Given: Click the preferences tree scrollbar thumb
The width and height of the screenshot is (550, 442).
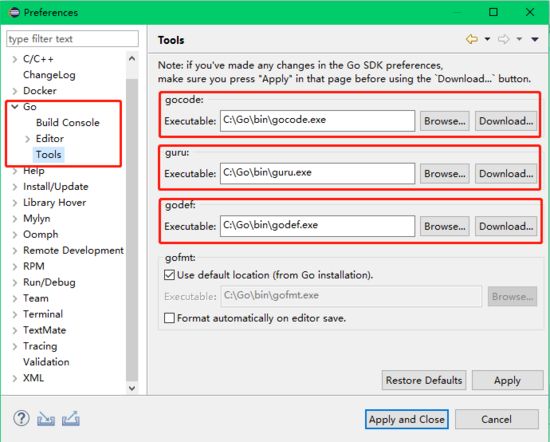Looking at the screenshot, I should click(x=132, y=230).
